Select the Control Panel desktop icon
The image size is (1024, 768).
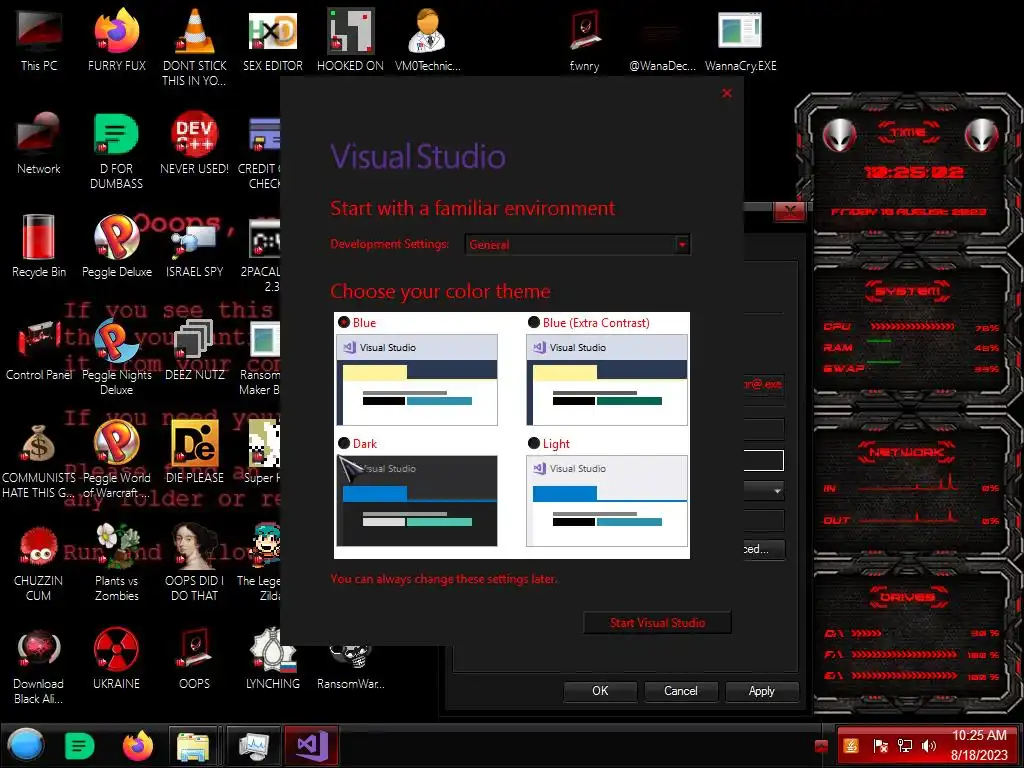[x=39, y=349]
